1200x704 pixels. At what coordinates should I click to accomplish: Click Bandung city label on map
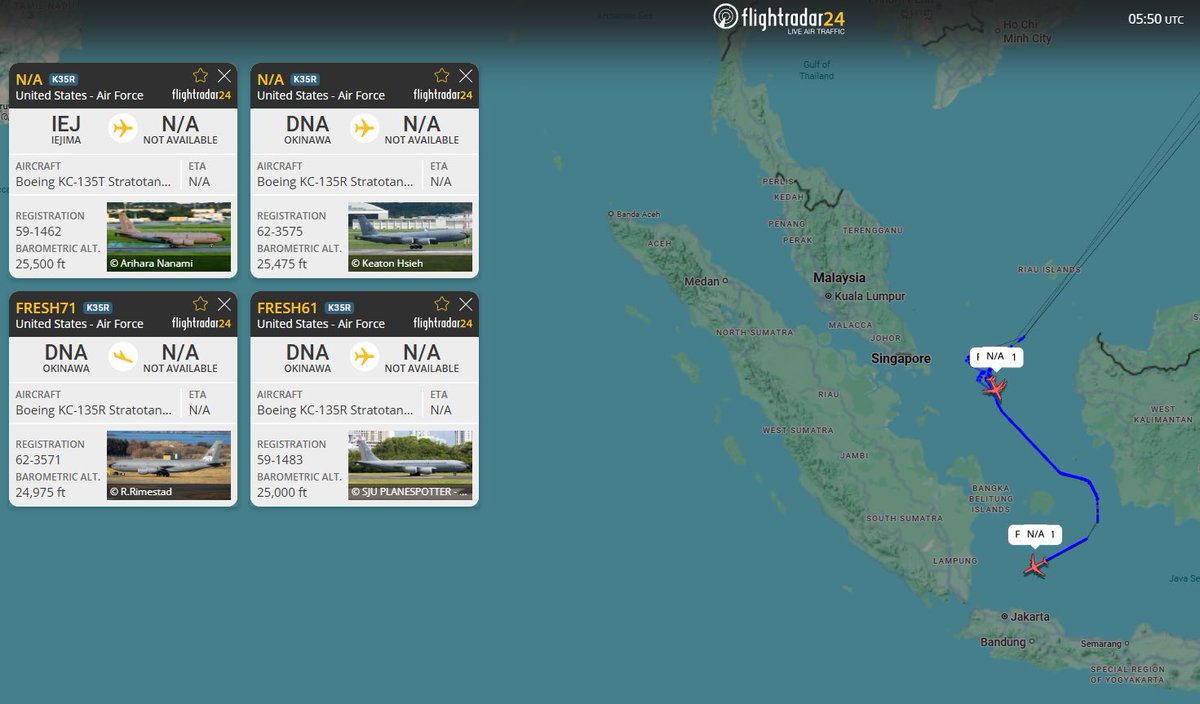1002,642
